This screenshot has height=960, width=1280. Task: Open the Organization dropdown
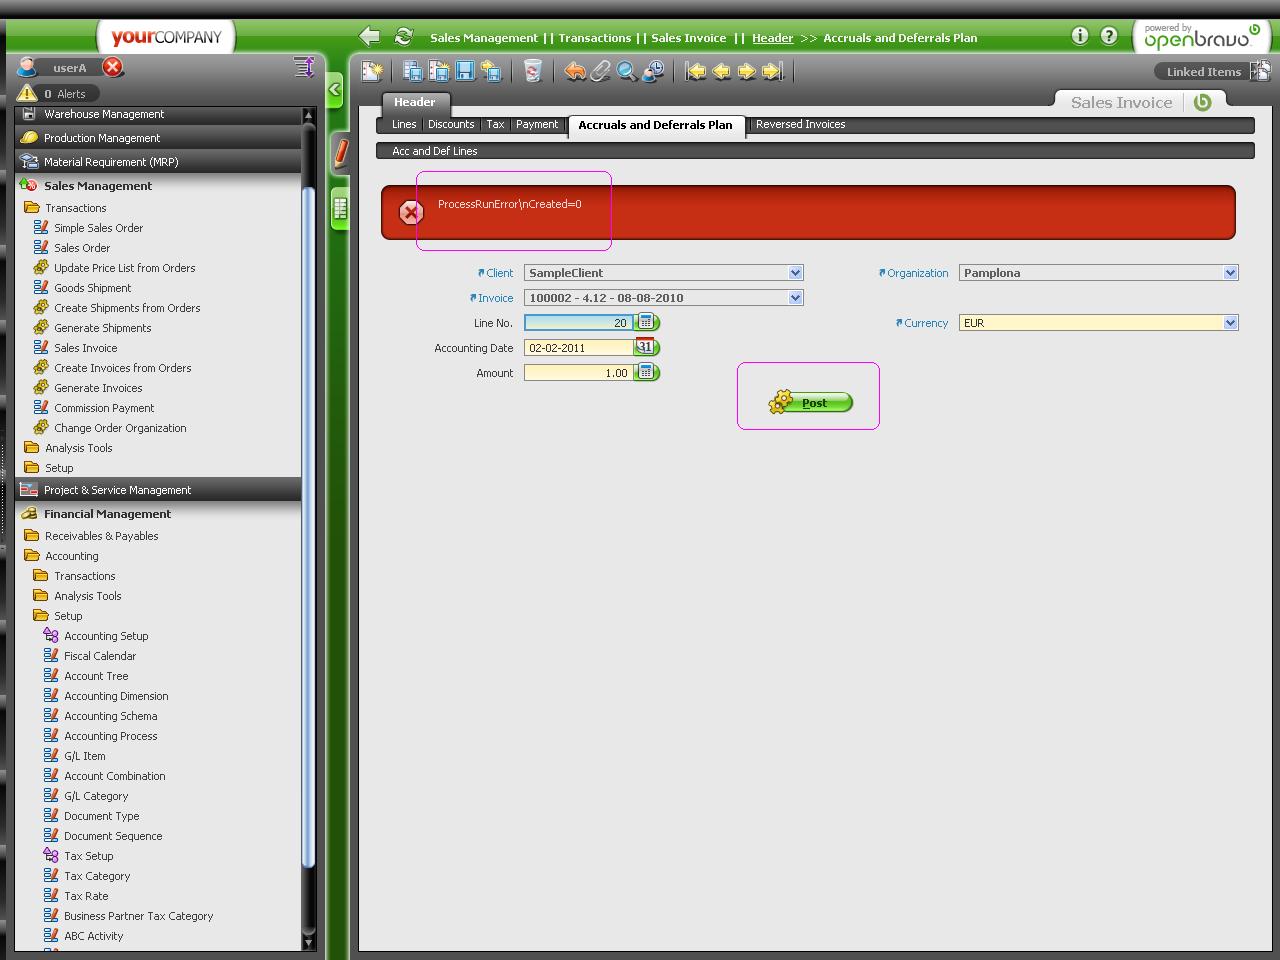tap(1231, 272)
